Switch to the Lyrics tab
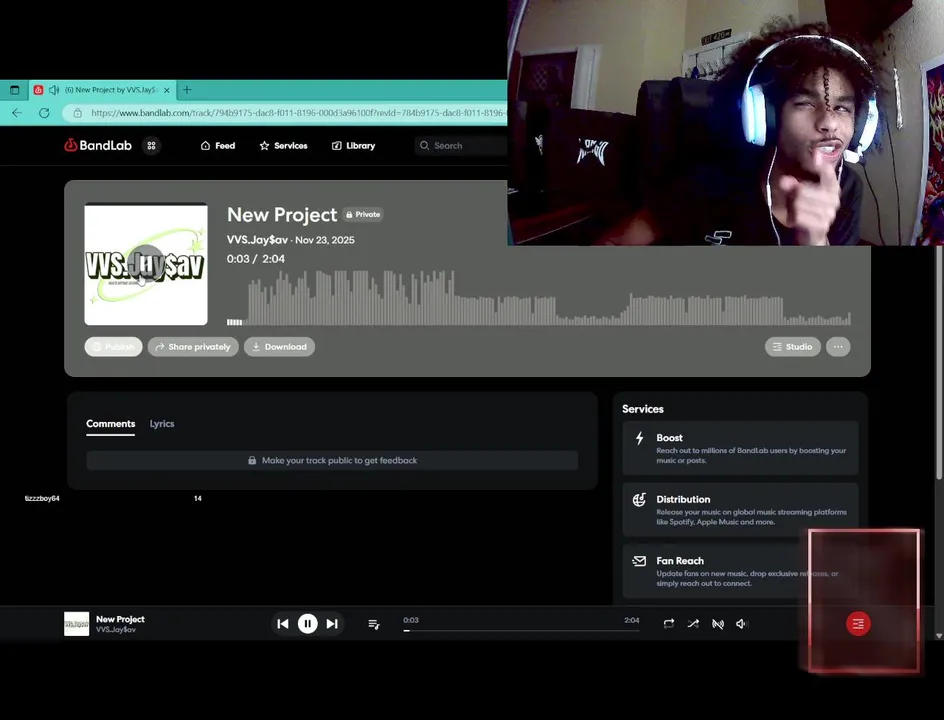This screenshot has width=944, height=720. pyautogui.click(x=162, y=424)
